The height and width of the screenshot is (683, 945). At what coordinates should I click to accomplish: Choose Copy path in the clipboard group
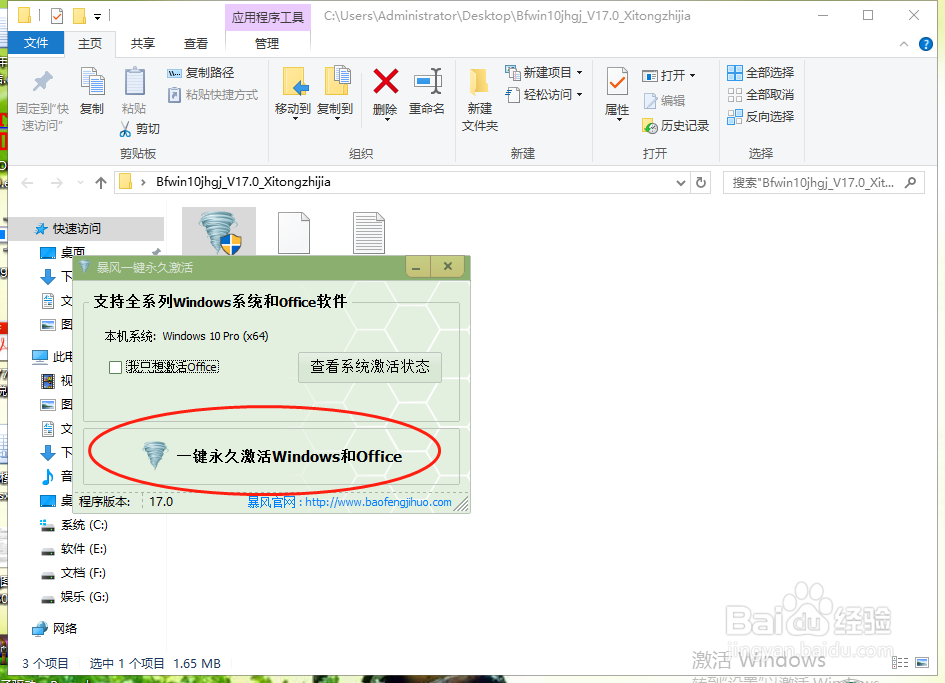point(201,73)
